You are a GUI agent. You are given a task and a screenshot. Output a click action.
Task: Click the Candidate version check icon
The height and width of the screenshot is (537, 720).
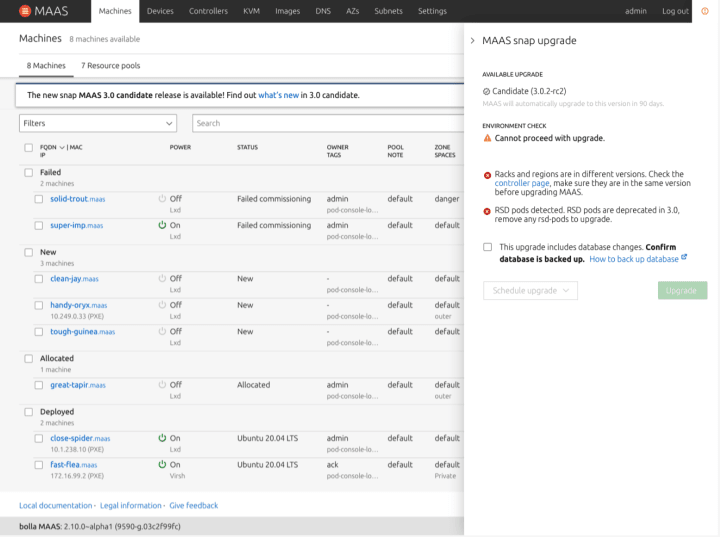pos(486,91)
